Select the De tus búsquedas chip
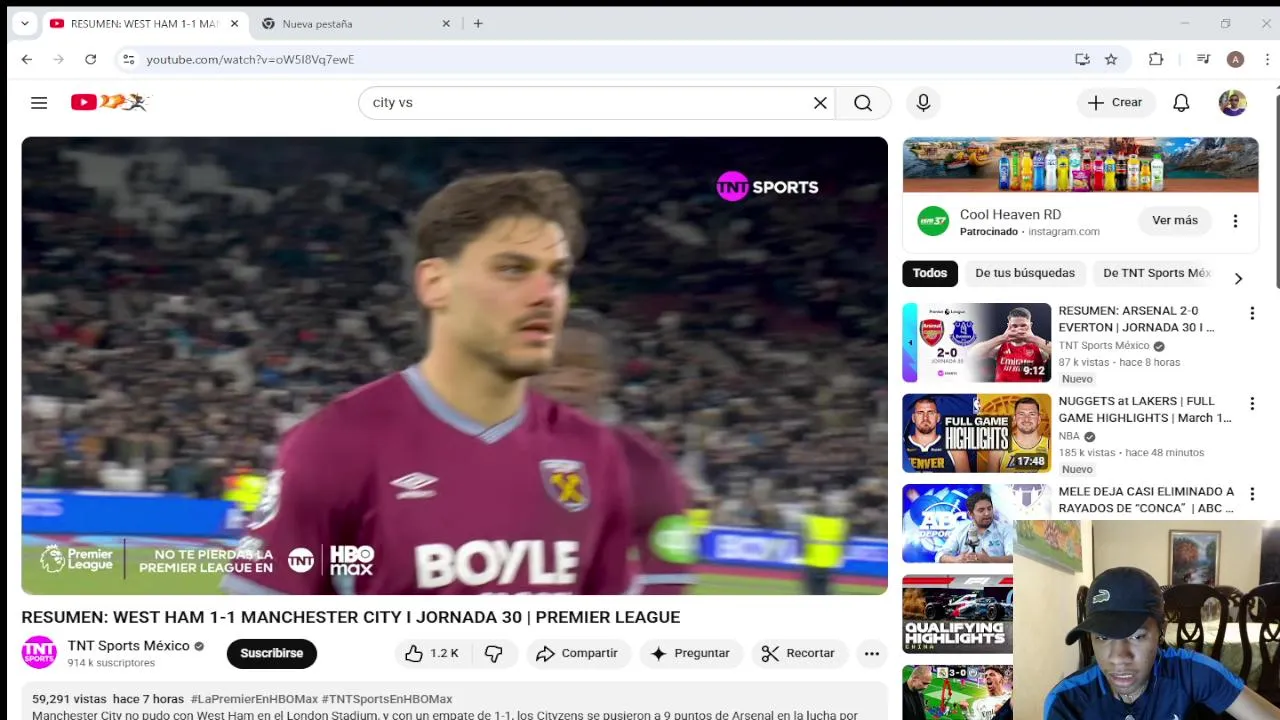 pyautogui.click(x=1025, y=273)
